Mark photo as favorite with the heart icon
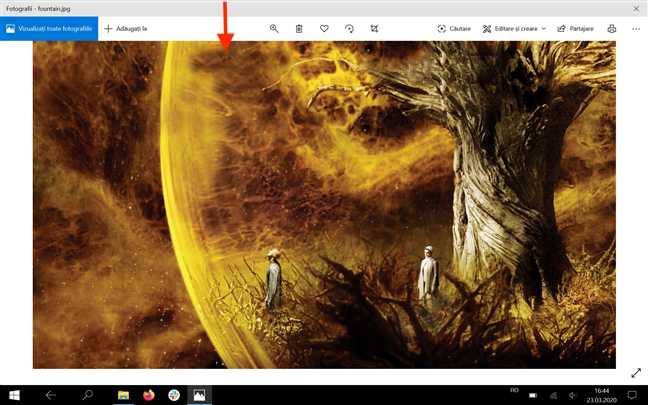Image resolution: width=648 pixels, height=405 pixels. 324,29
